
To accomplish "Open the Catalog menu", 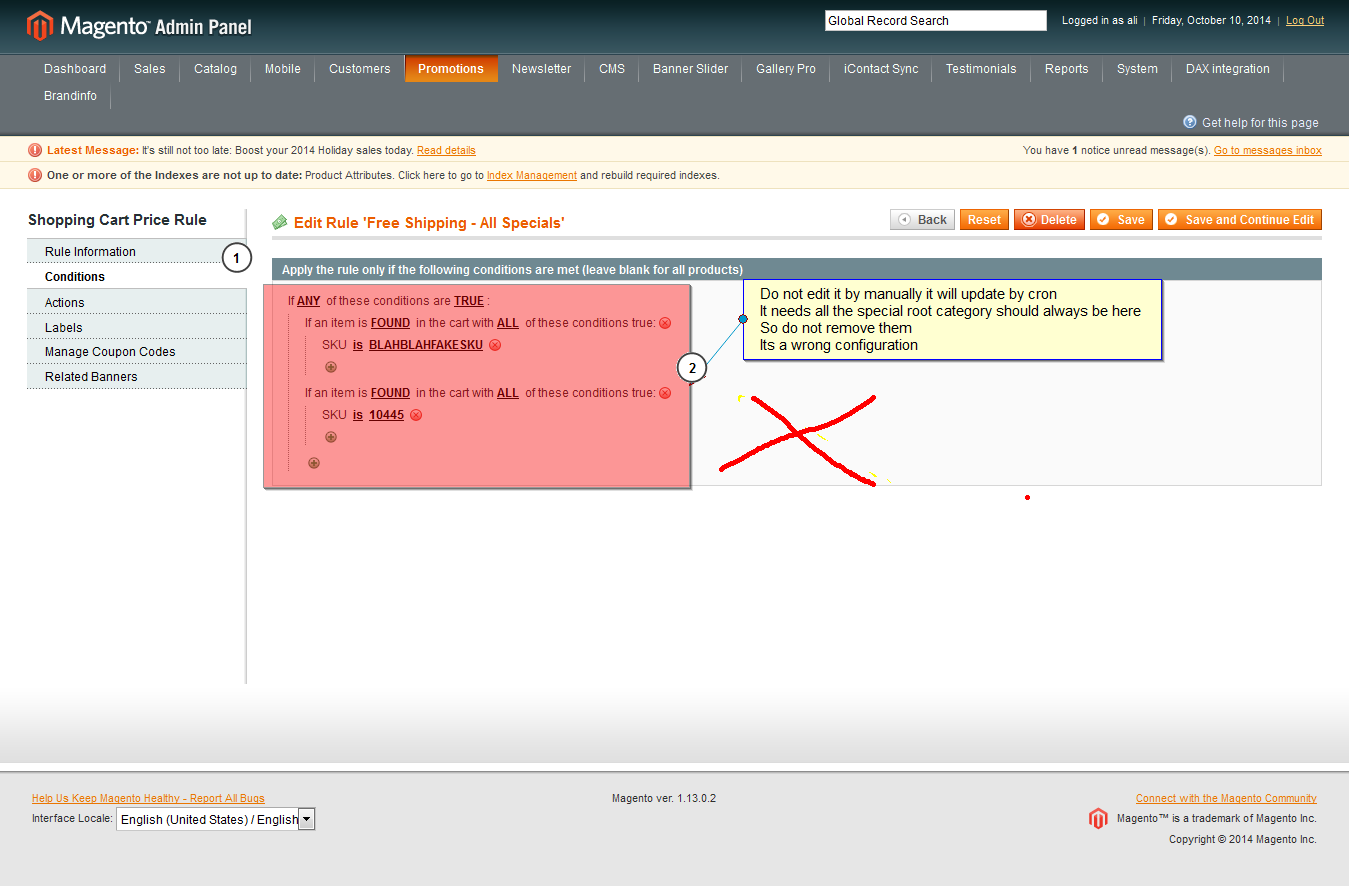I will tap(216, 69).
